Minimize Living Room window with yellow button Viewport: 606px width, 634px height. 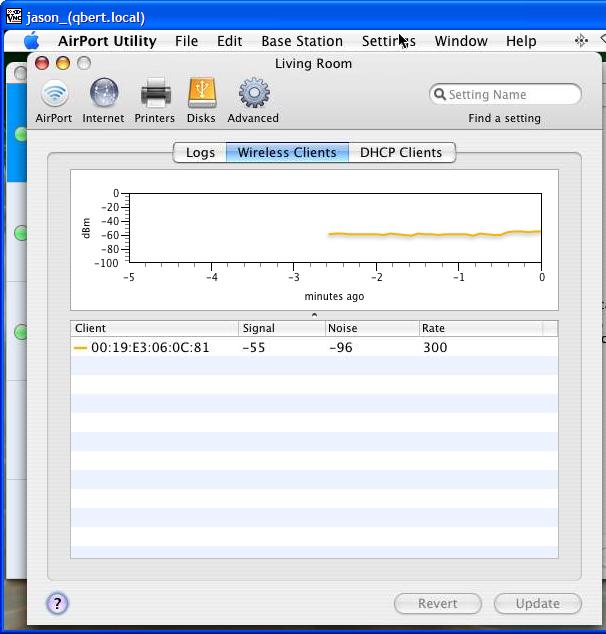[63, 63]
